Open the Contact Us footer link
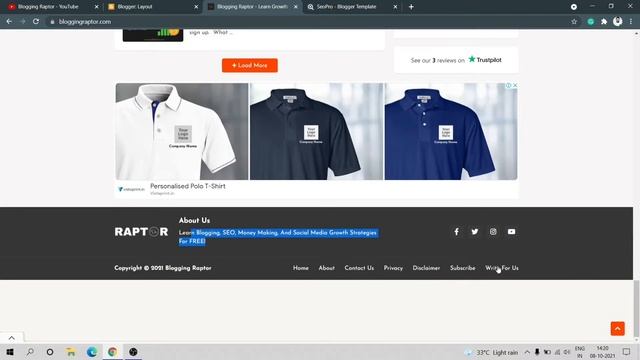640x360 pixels. coord(359,268)
